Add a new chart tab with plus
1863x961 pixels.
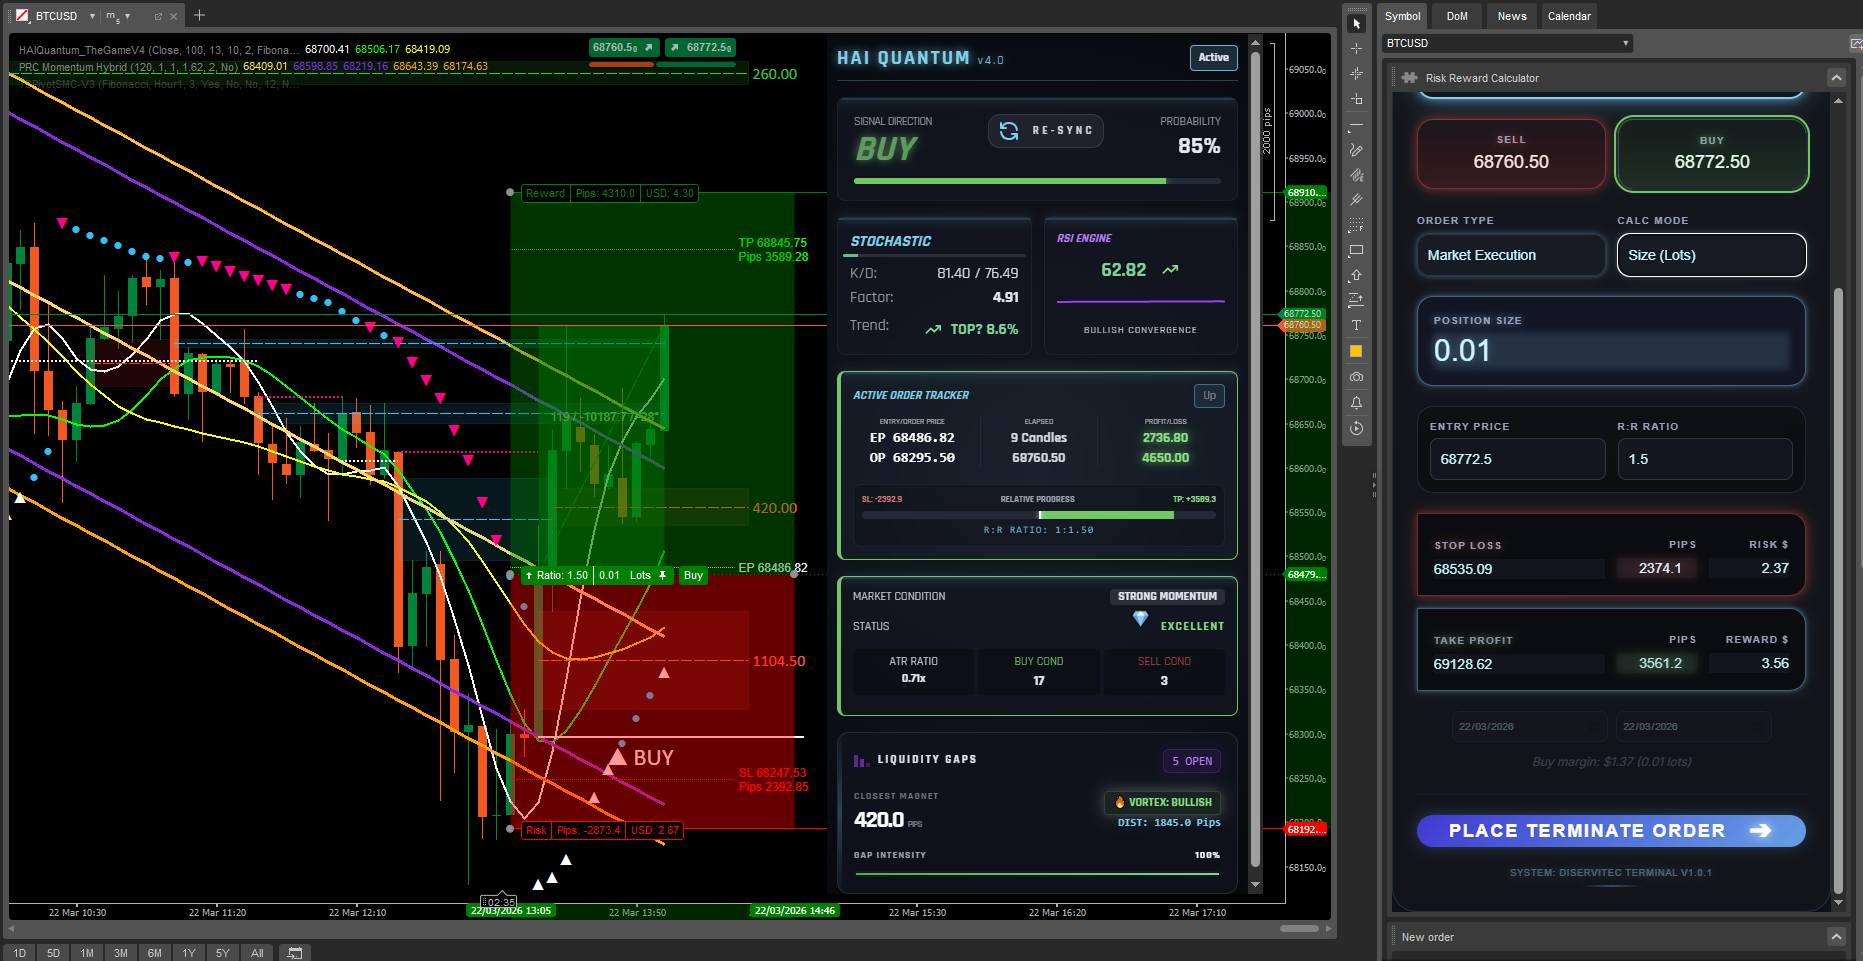tap(199, 15)
